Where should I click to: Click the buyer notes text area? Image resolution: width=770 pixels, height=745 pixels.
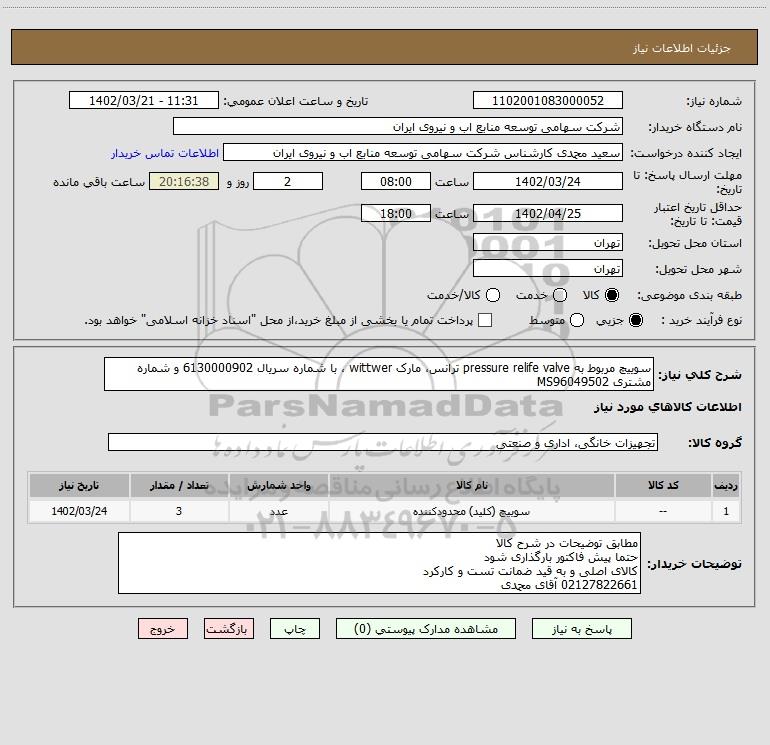click(x=379, y=563)
